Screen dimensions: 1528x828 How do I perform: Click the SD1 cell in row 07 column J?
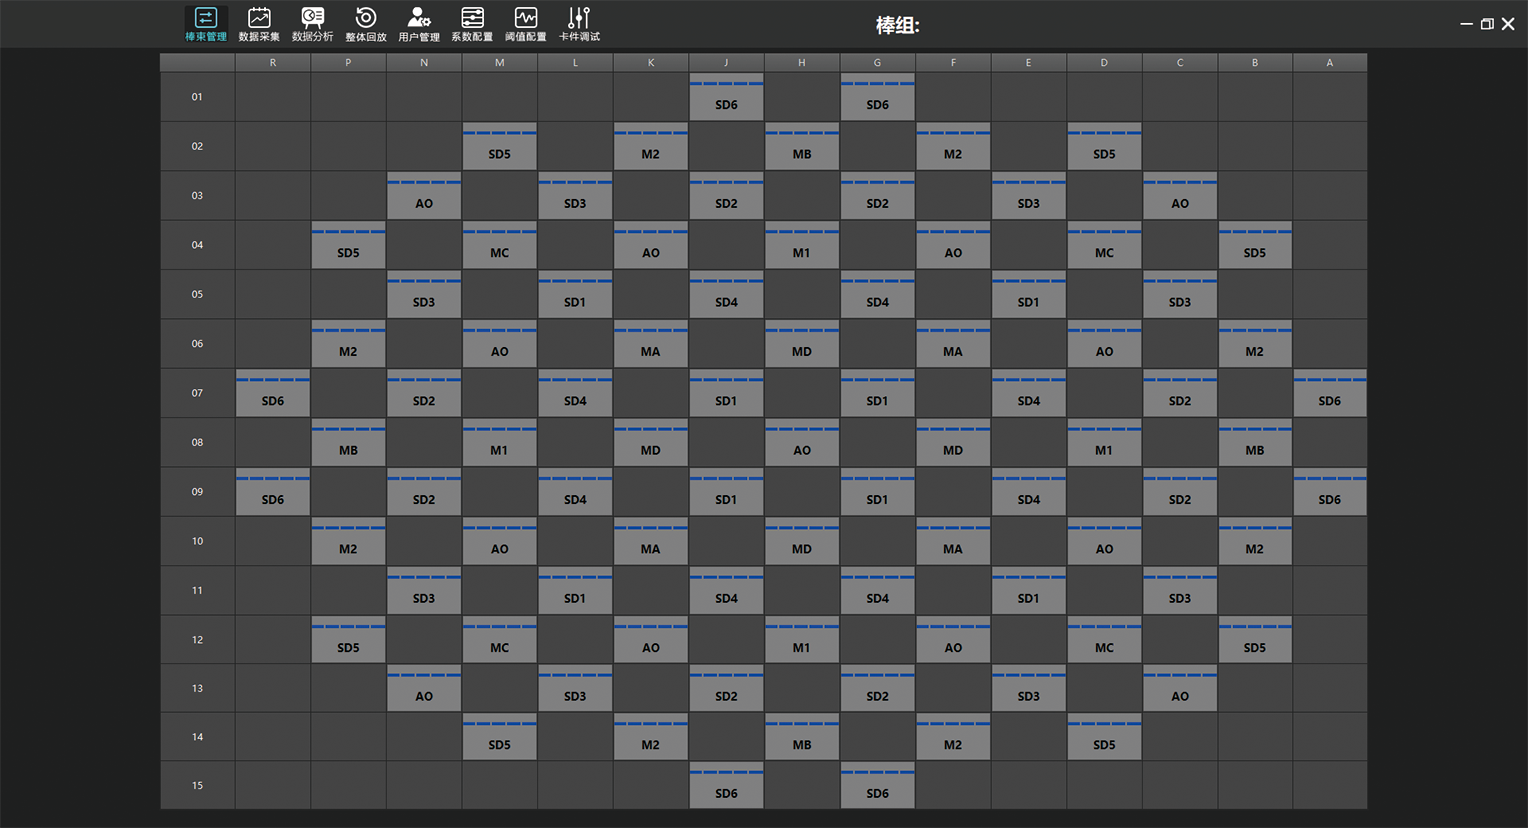pyautogui.click(x=726, y=393)
